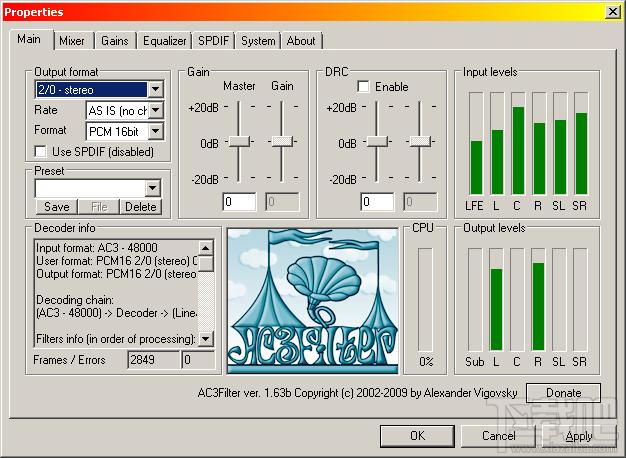Click the Errors count field showing 0

tap(198, 360)
